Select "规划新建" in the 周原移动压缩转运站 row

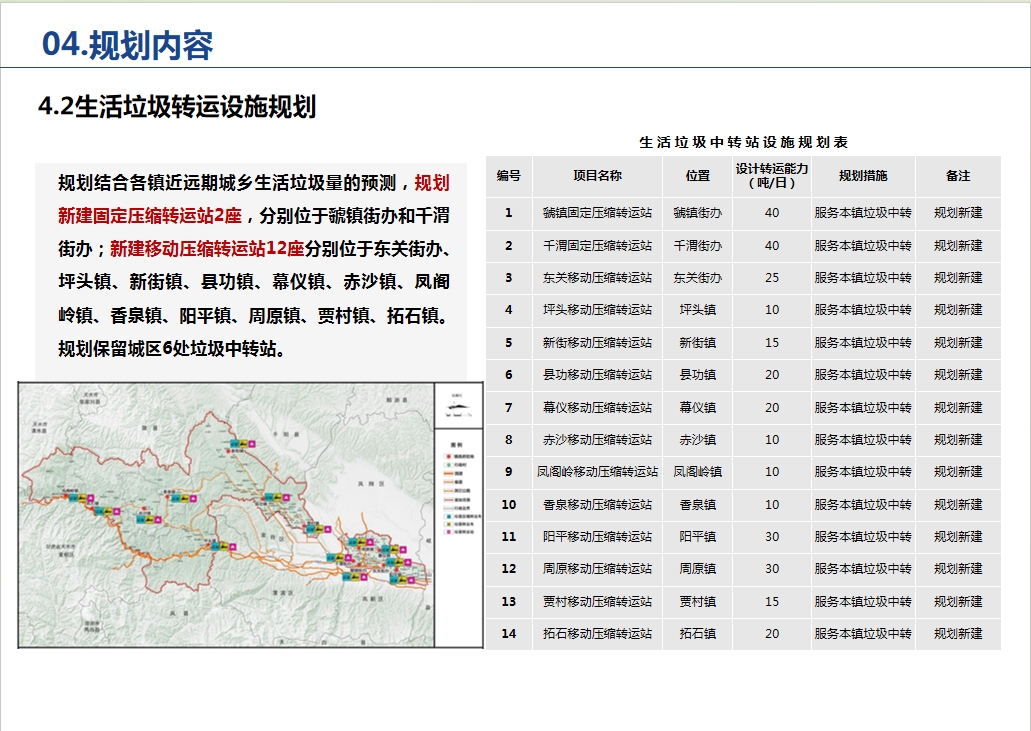coord(958,569)
